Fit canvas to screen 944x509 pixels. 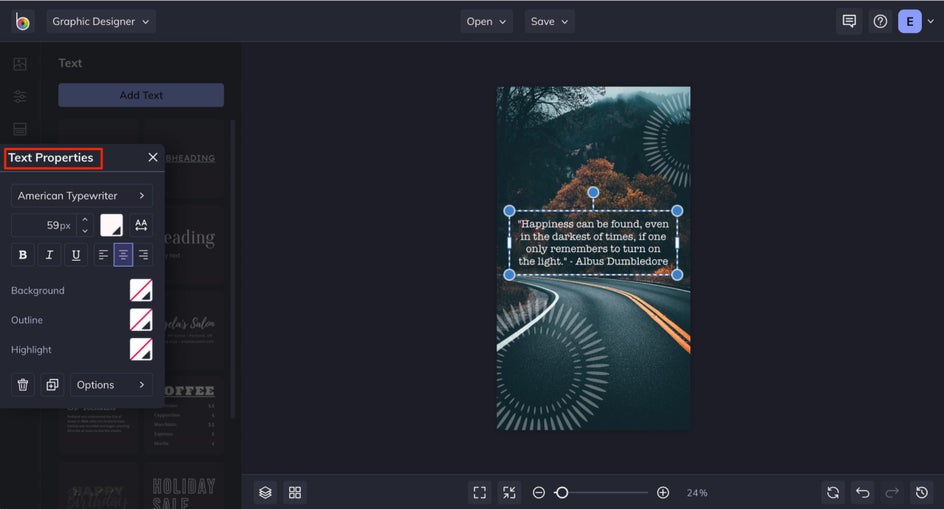(480, 493)
